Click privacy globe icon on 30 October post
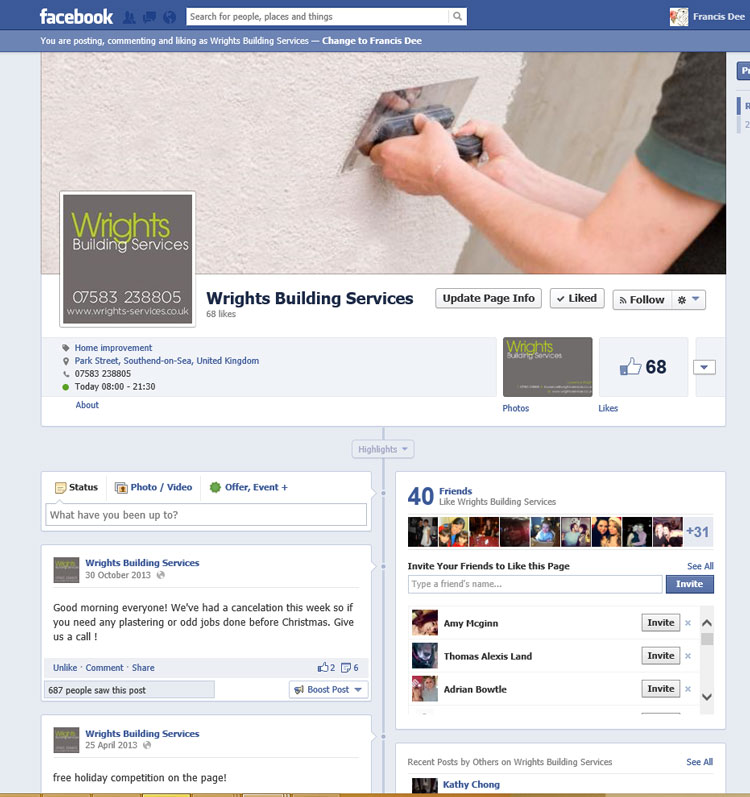 (161, 575)
